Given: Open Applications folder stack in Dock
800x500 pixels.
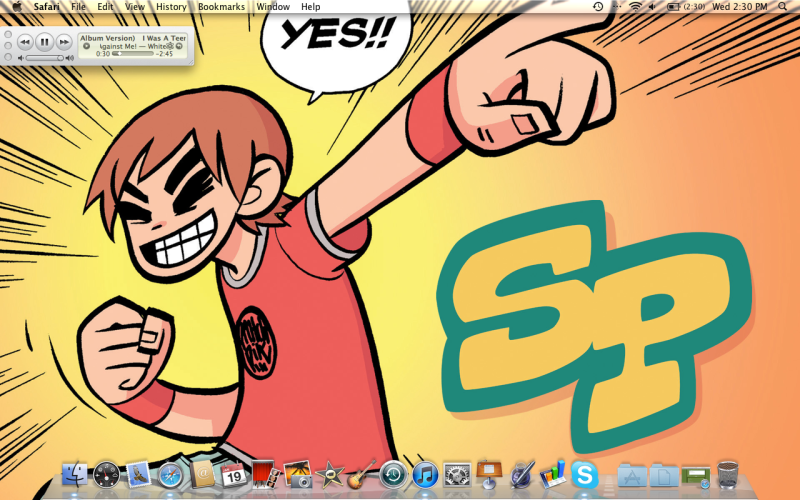Looking at the screenshot, I should coord(632,476).
